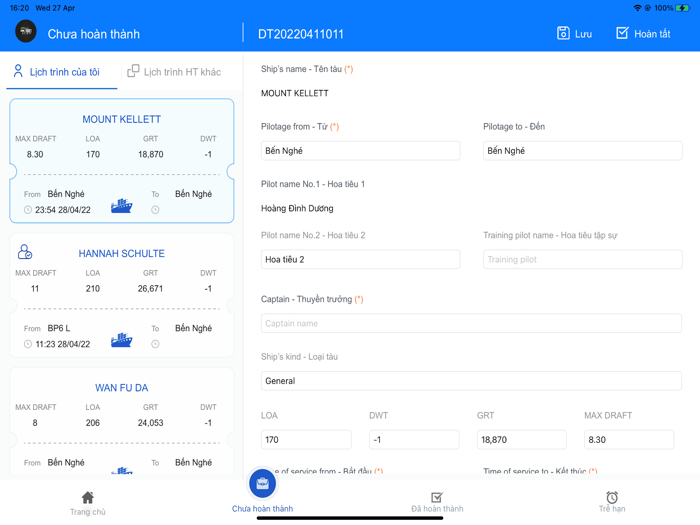The width and height of the screenshot is (700, 525).
Task: Click the user icon beside Lịch trình của tôi
Action: point(18,71)
